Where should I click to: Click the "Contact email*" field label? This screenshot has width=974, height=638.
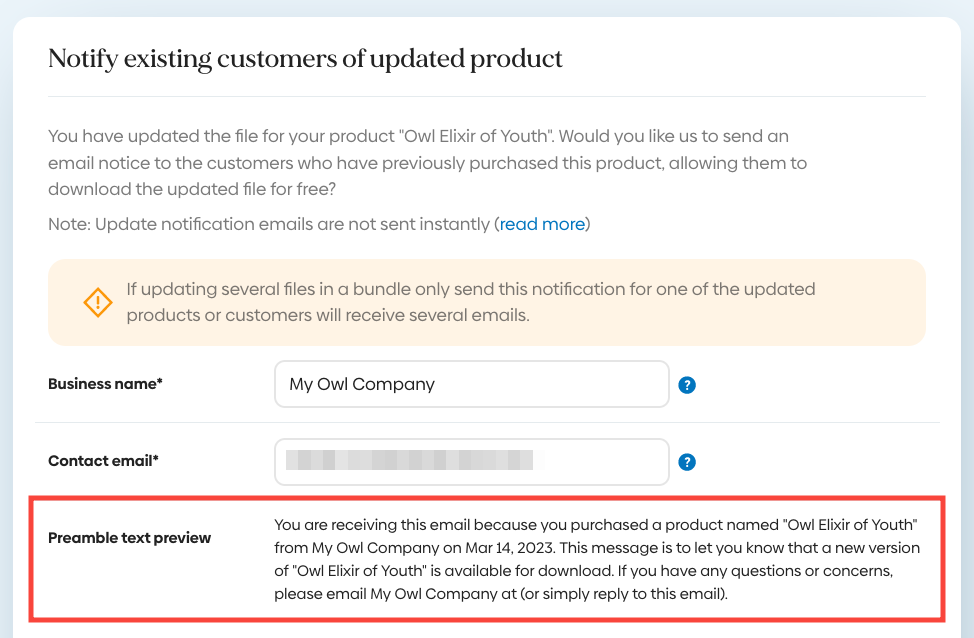point(104,461)
